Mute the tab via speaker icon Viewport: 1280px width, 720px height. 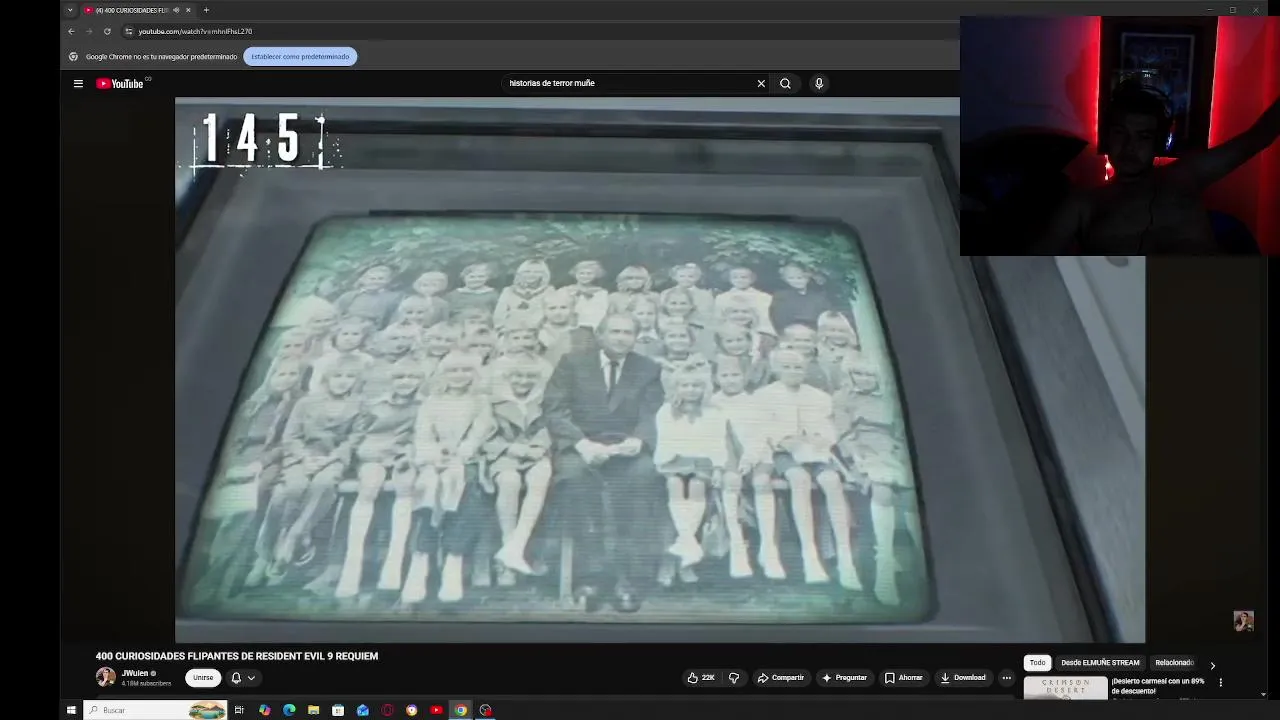click(176, 10)
